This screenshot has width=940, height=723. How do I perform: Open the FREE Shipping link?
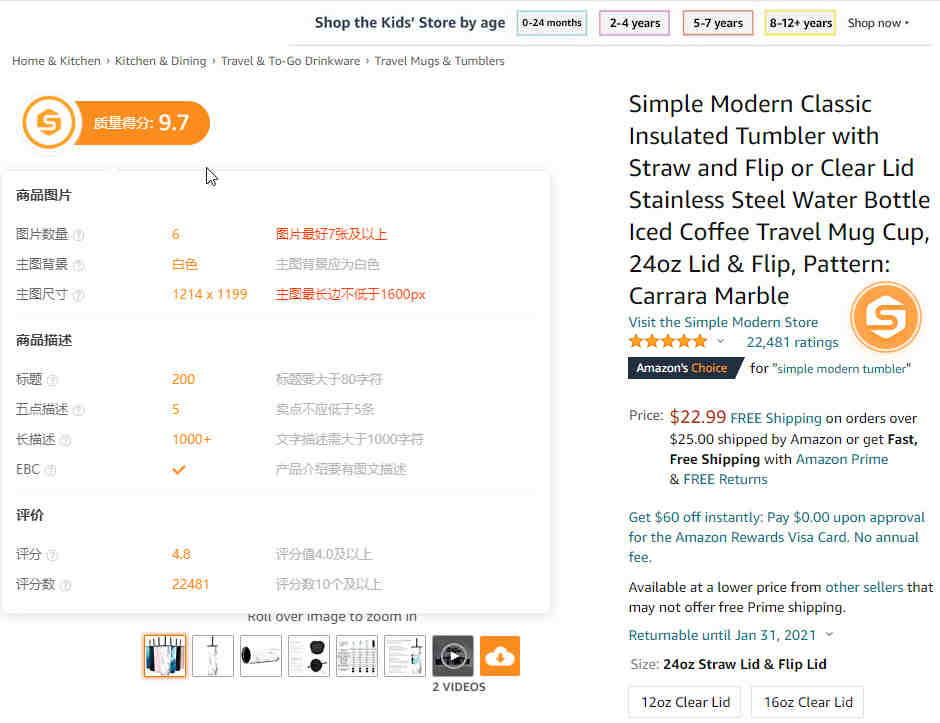pos(776,418)
